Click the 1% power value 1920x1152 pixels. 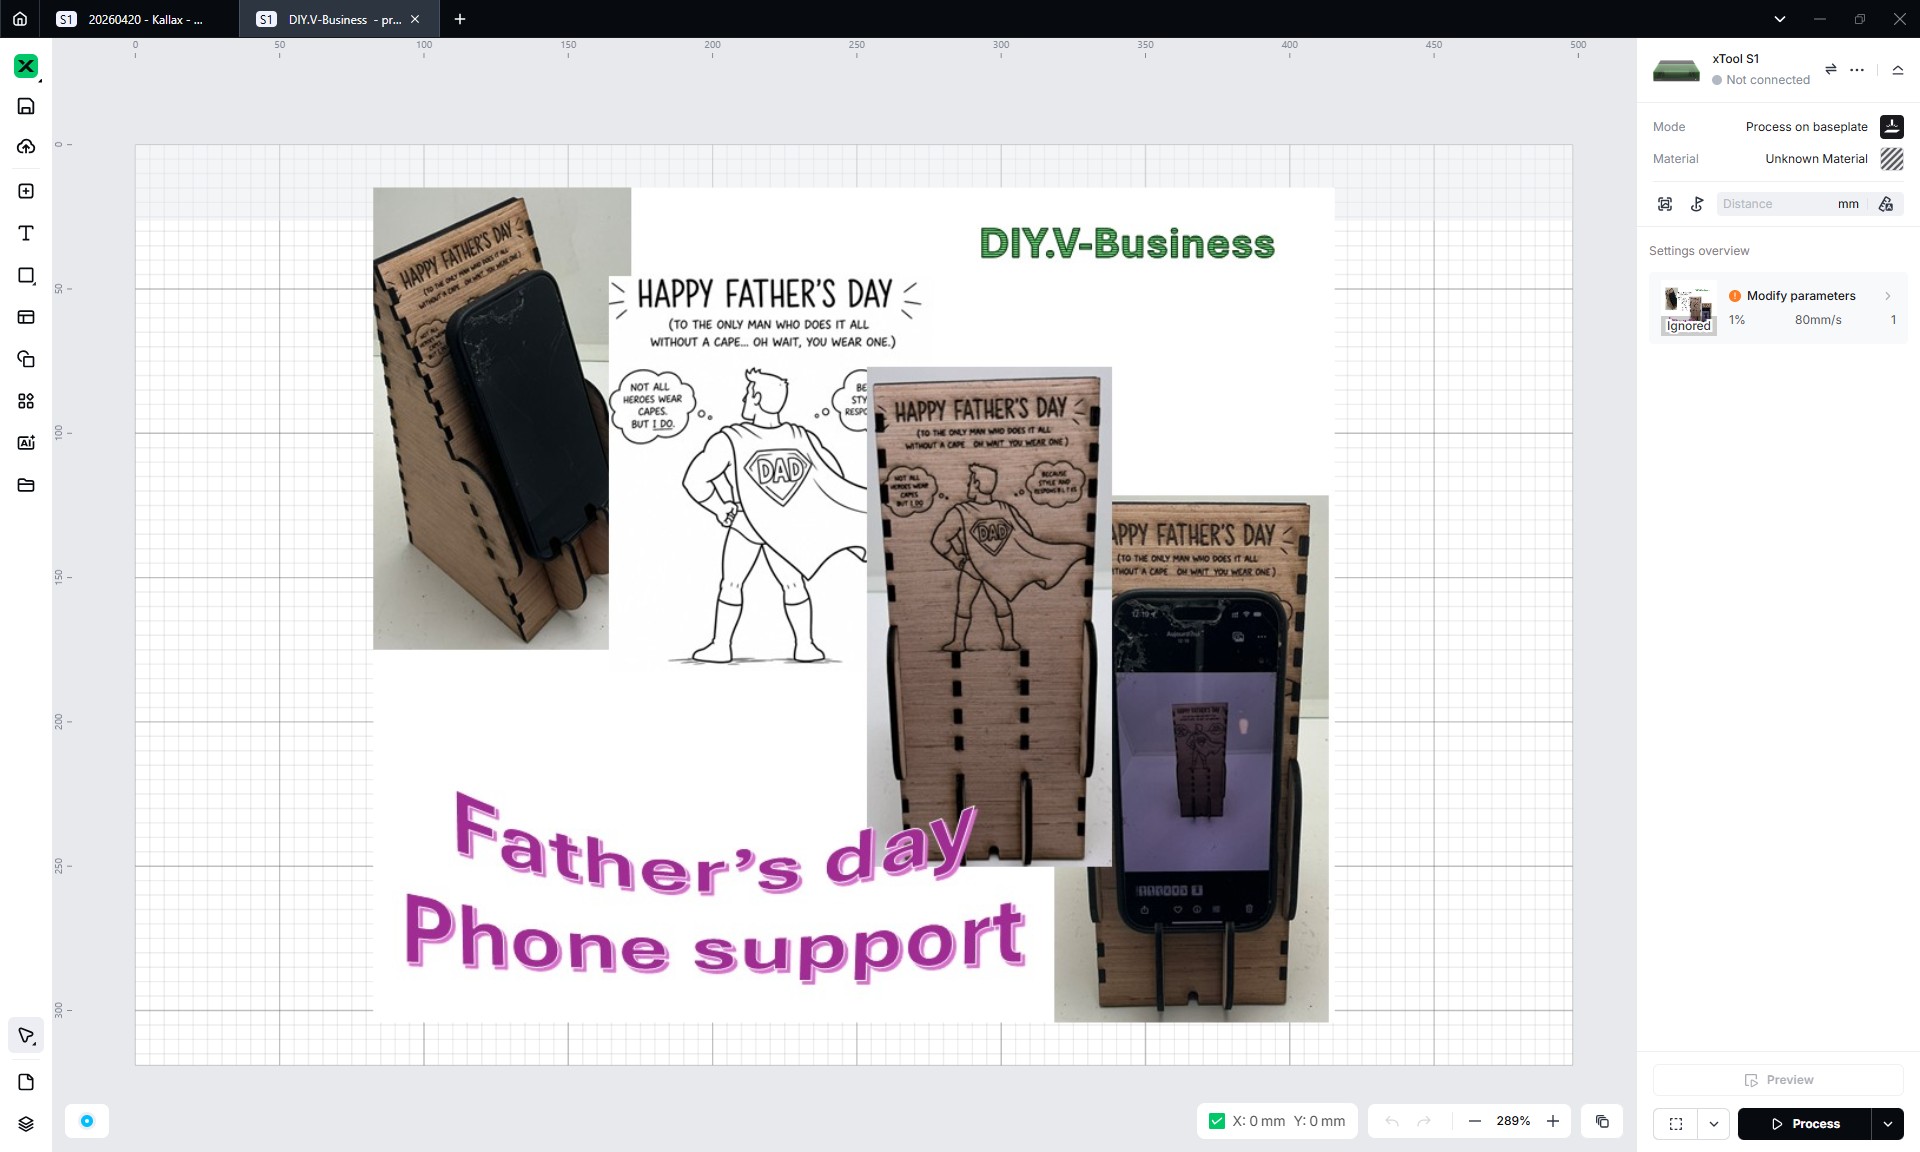tap(1737, 320)
